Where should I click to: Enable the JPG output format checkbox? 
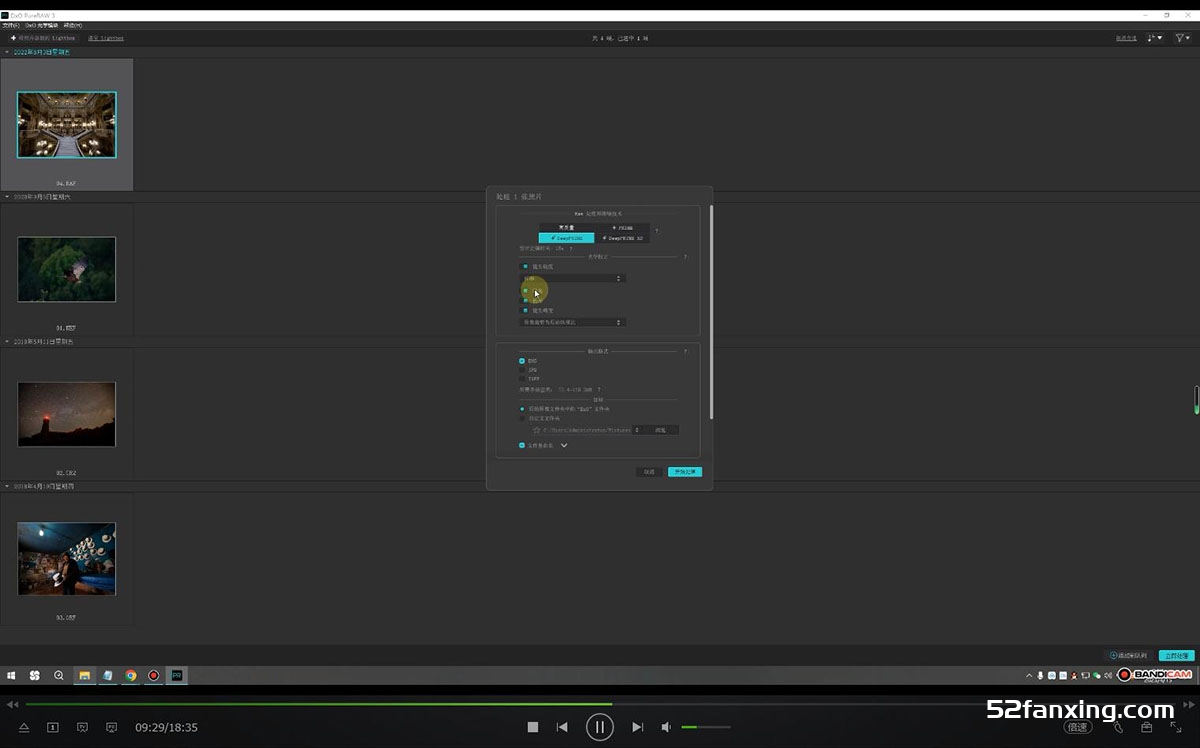(x=522, y=370)
